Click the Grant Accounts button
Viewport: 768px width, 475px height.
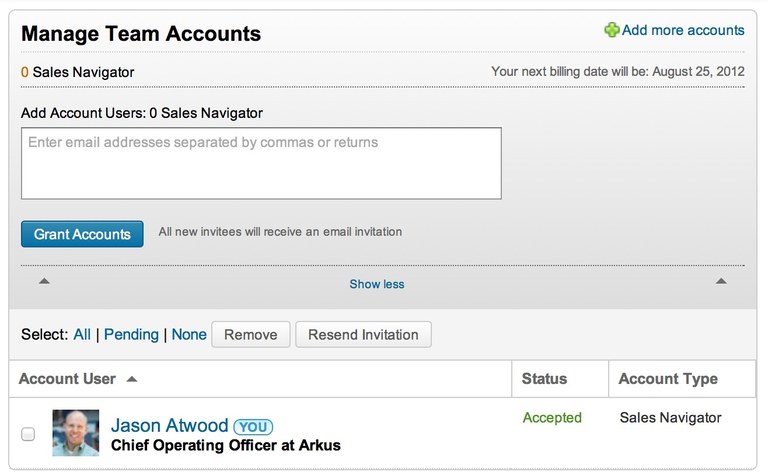(x=82, y=234)
